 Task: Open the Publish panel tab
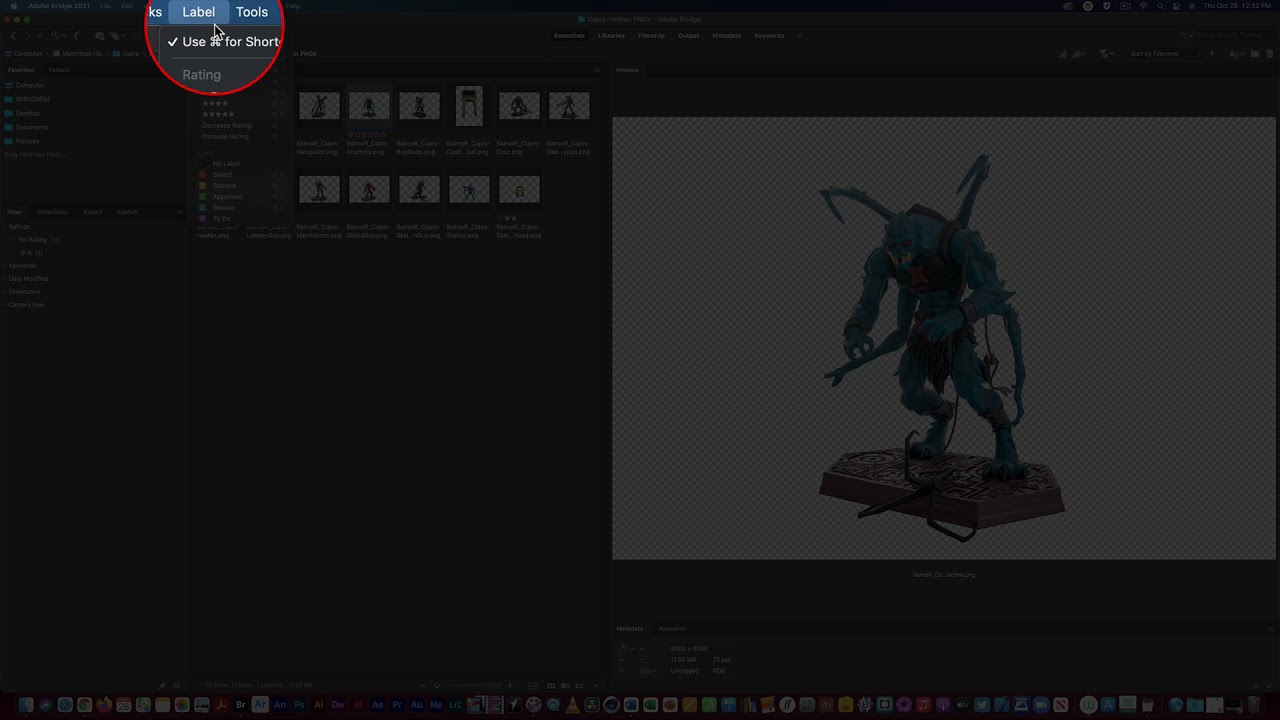[127, 212]
